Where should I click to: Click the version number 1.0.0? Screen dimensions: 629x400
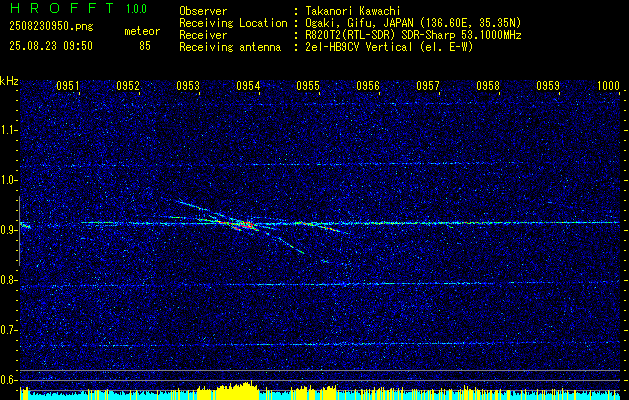[x=136, y=9]
